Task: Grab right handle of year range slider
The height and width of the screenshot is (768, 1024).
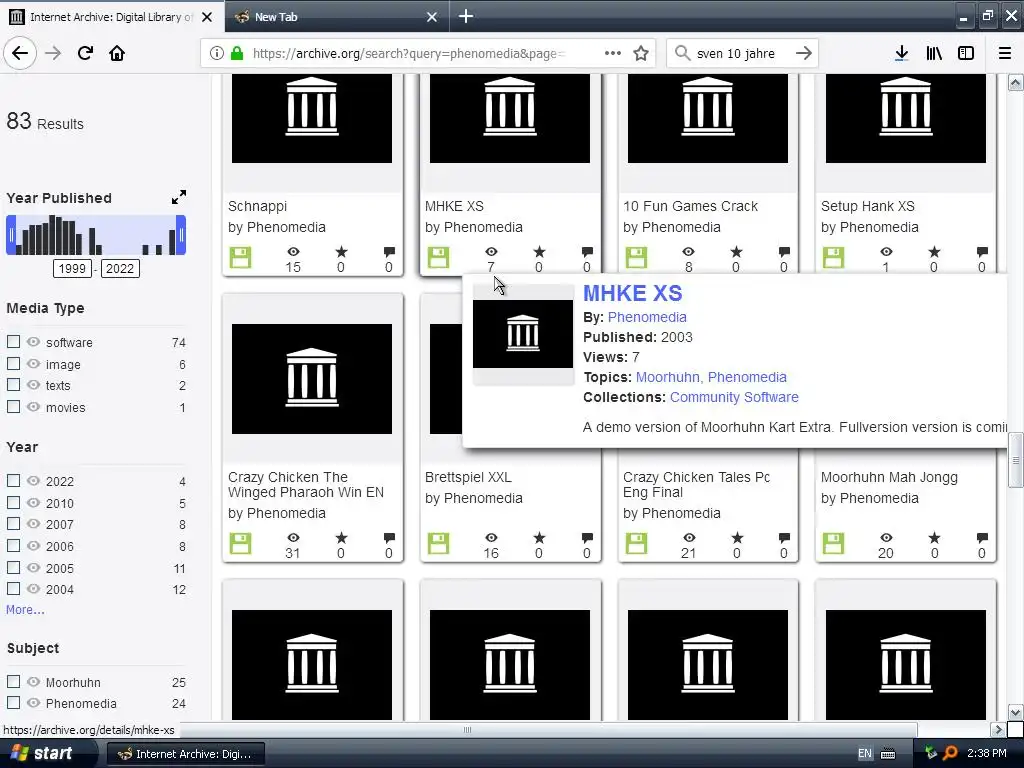Action: [x=181, y=235]
